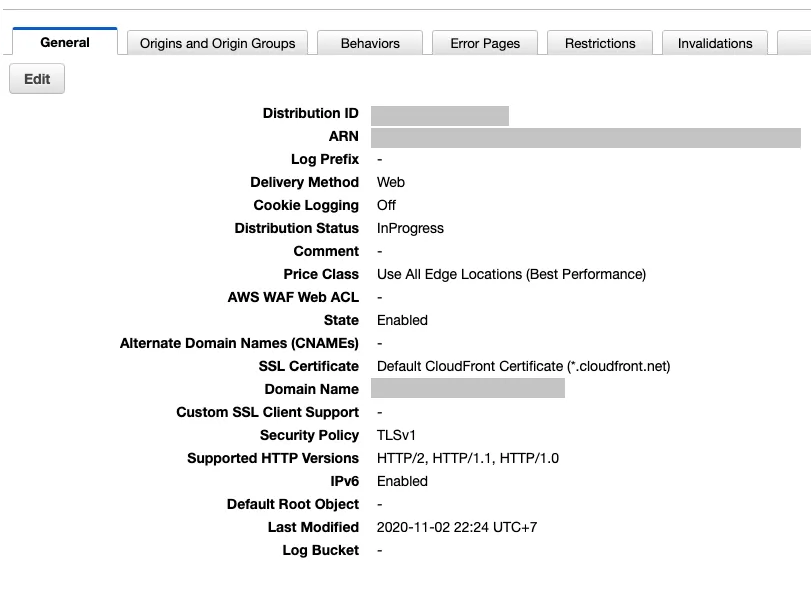Click the Last Modified timestamp
The image size is (811, 593).
[x=457, y=527]
